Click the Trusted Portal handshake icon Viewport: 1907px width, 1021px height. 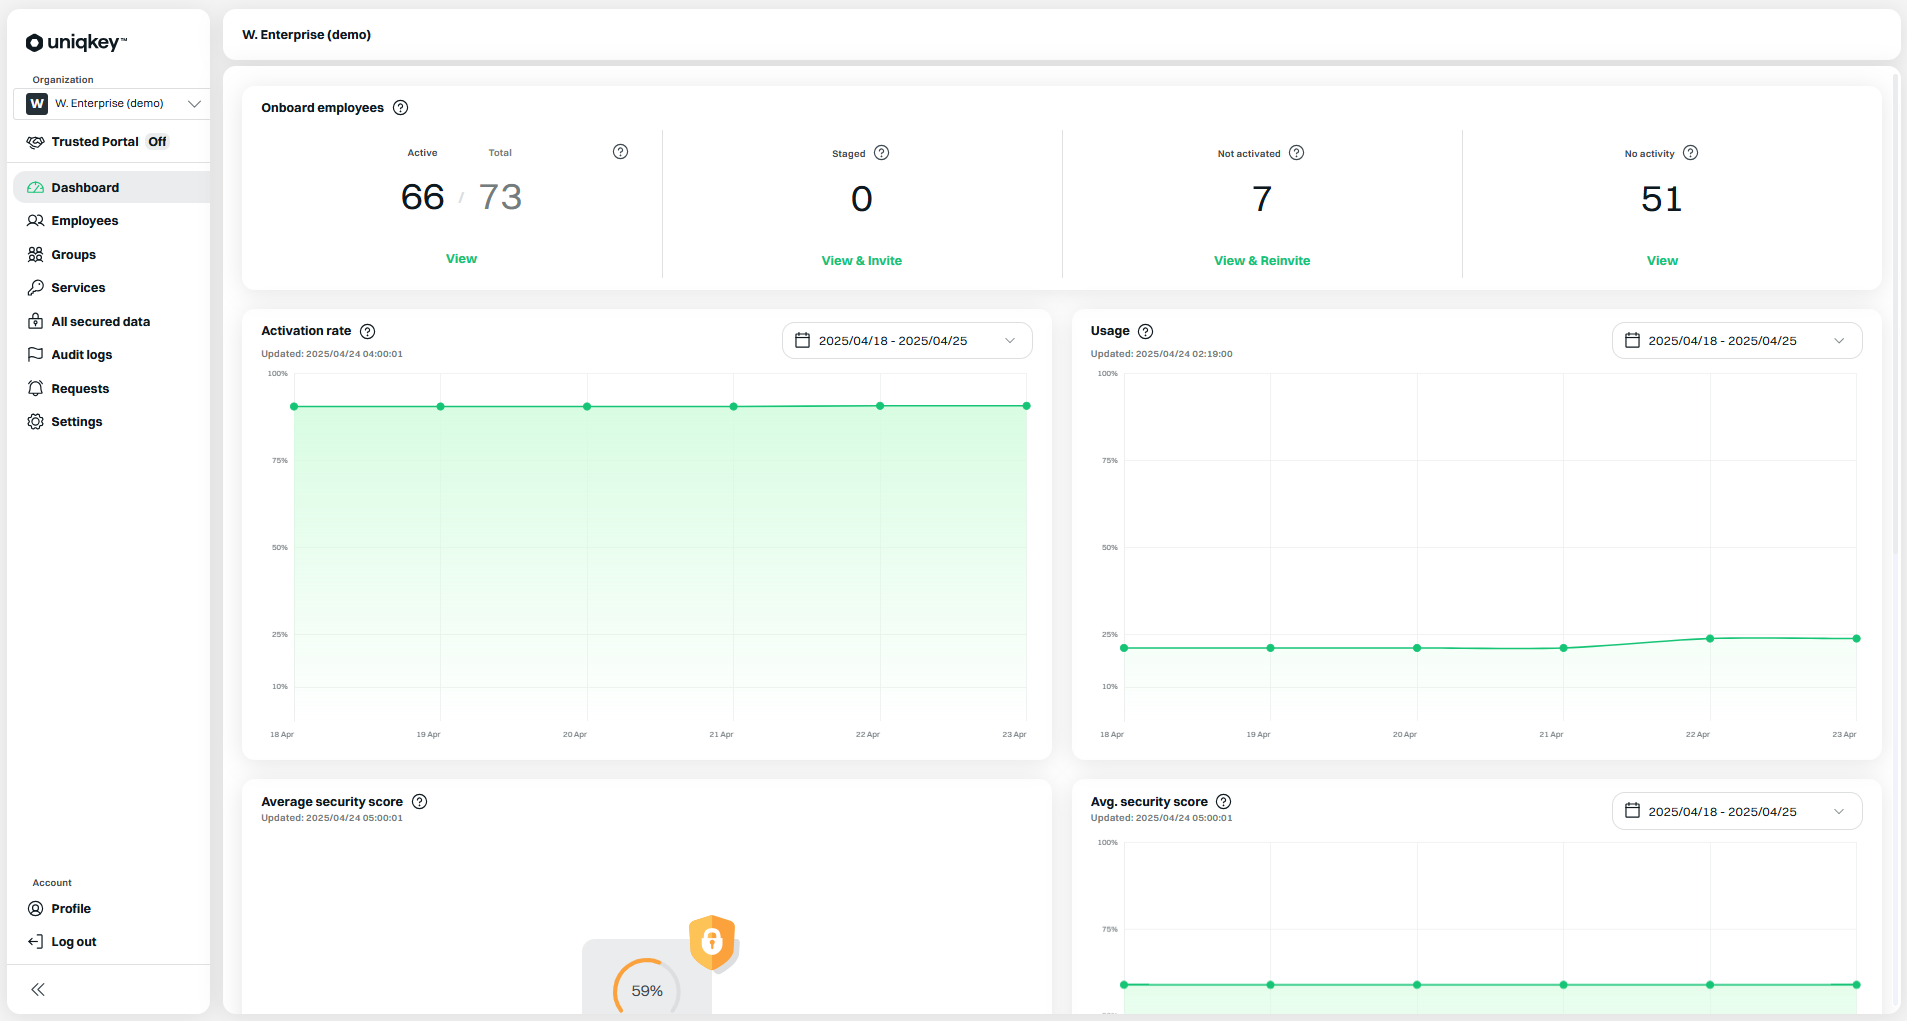(x=36, y=142)
